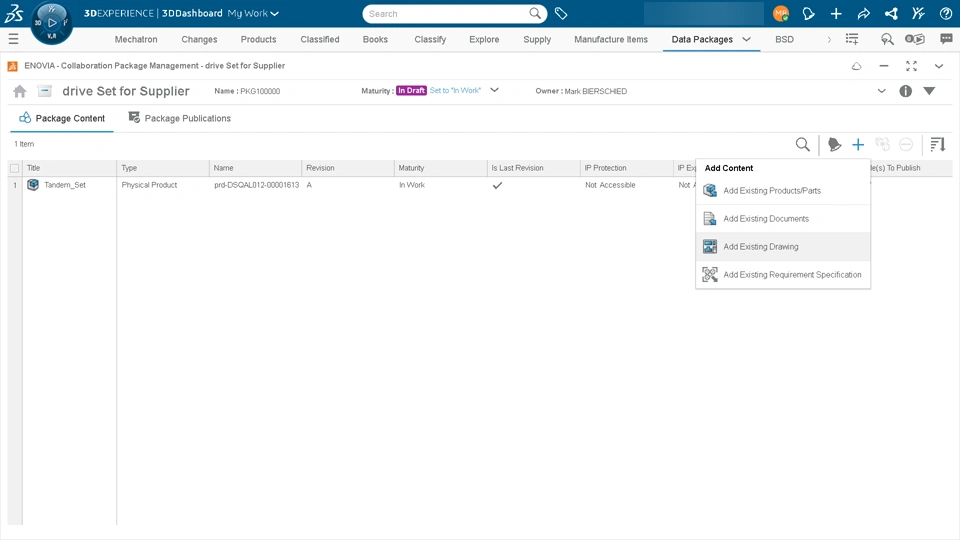The image size is (960, 540).
Task: Open notifications icon in top bar
Action: pos(808,13)
